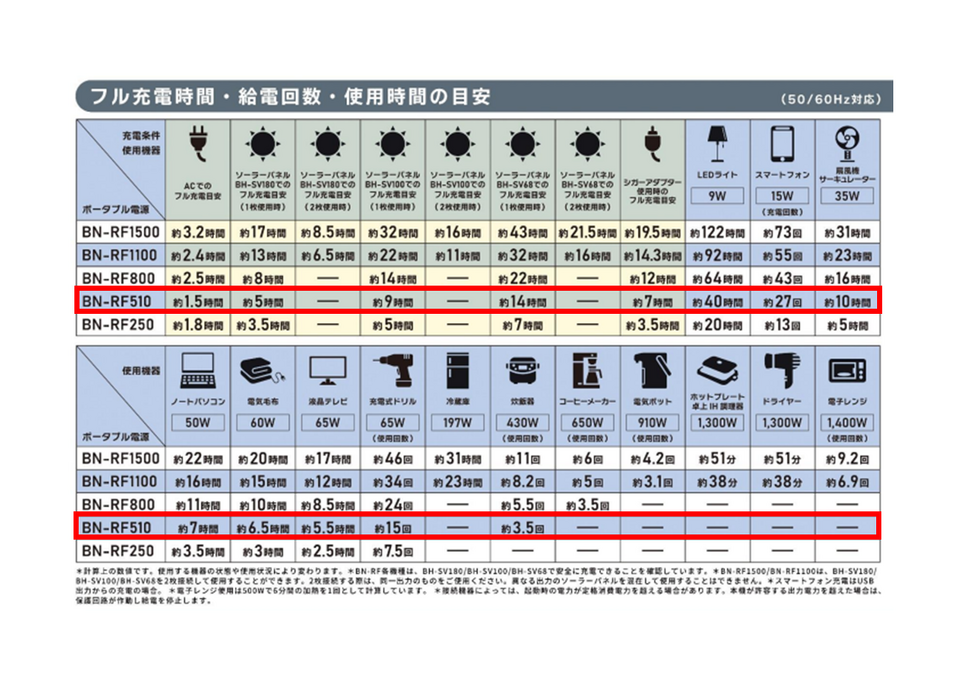Image resolution: width=960 pixels, height=679 pixels.
Task: Click the cordless drill icon
Action: coord(393,372)
